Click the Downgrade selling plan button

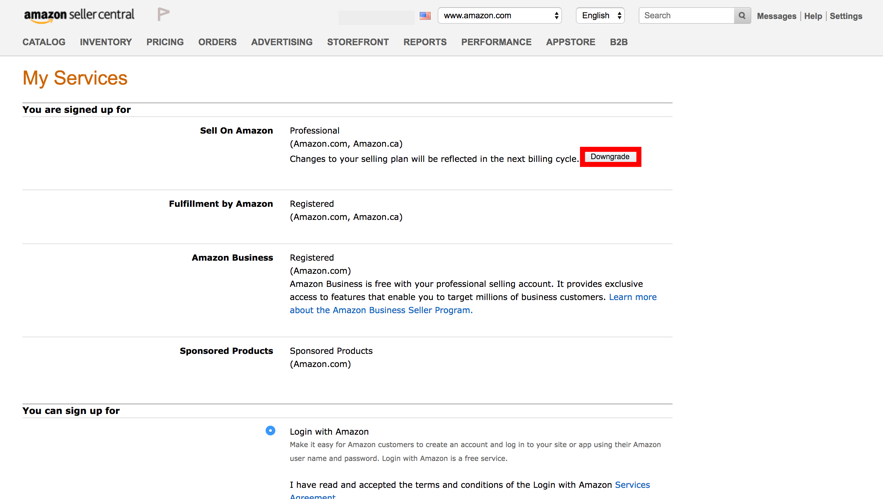pos(610,157)
